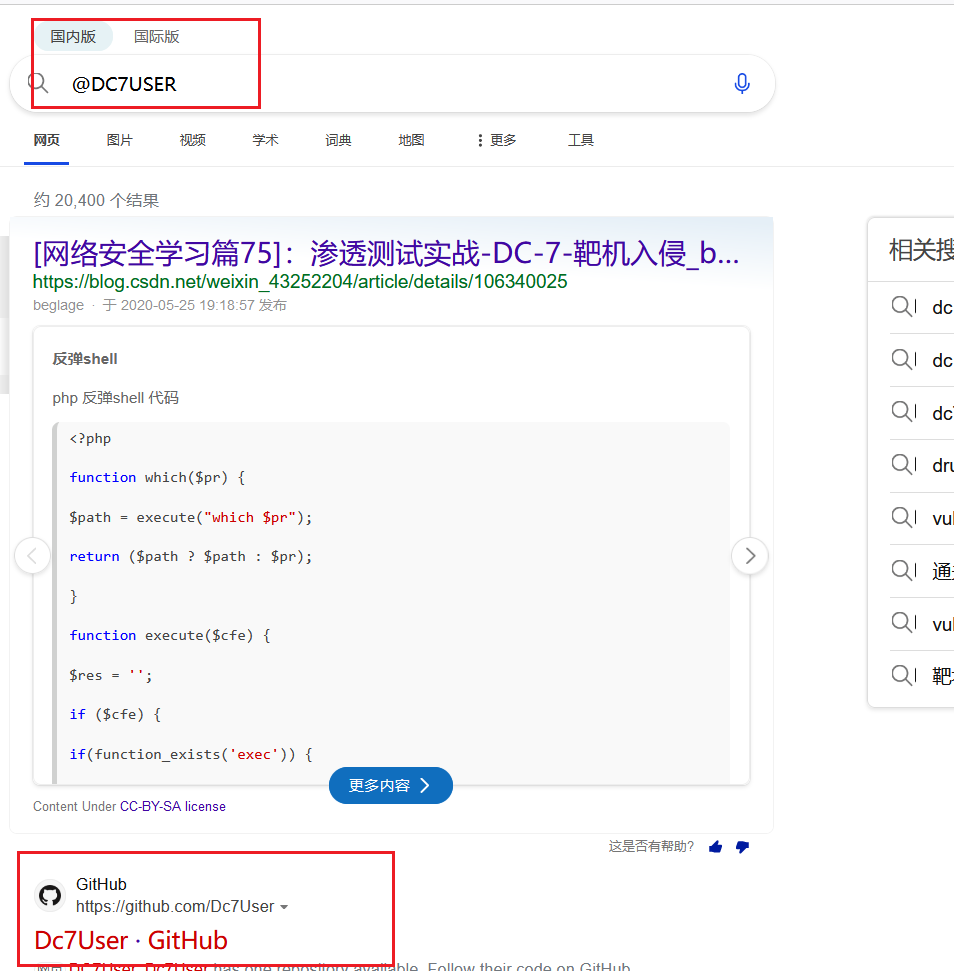Click the php 反弹shell 代码 text

coord(116,398)
